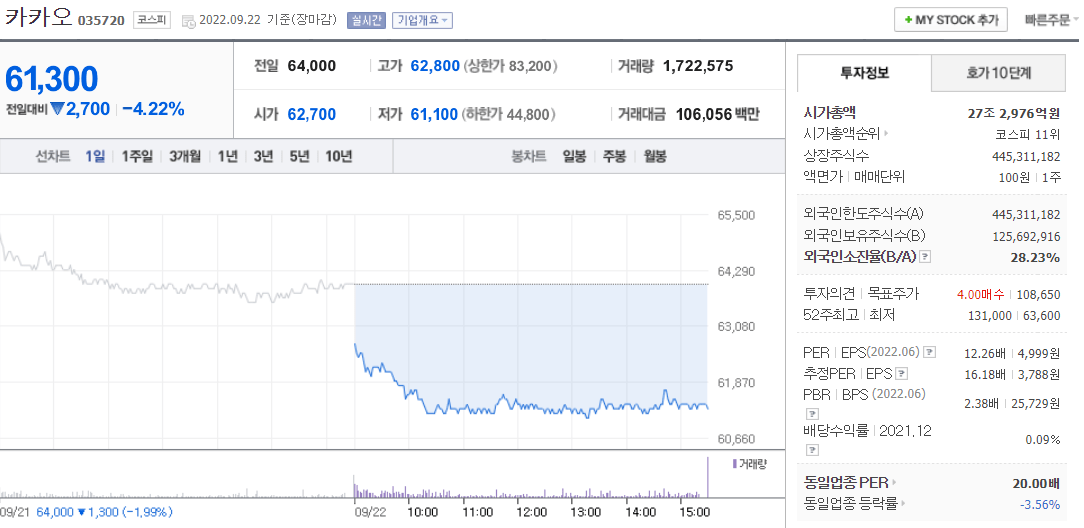Viewport: 1084px width, 528px height.
Task: Click the MY STOCK 추가 button
Action: pyautogui.click(x=951, y=20)
